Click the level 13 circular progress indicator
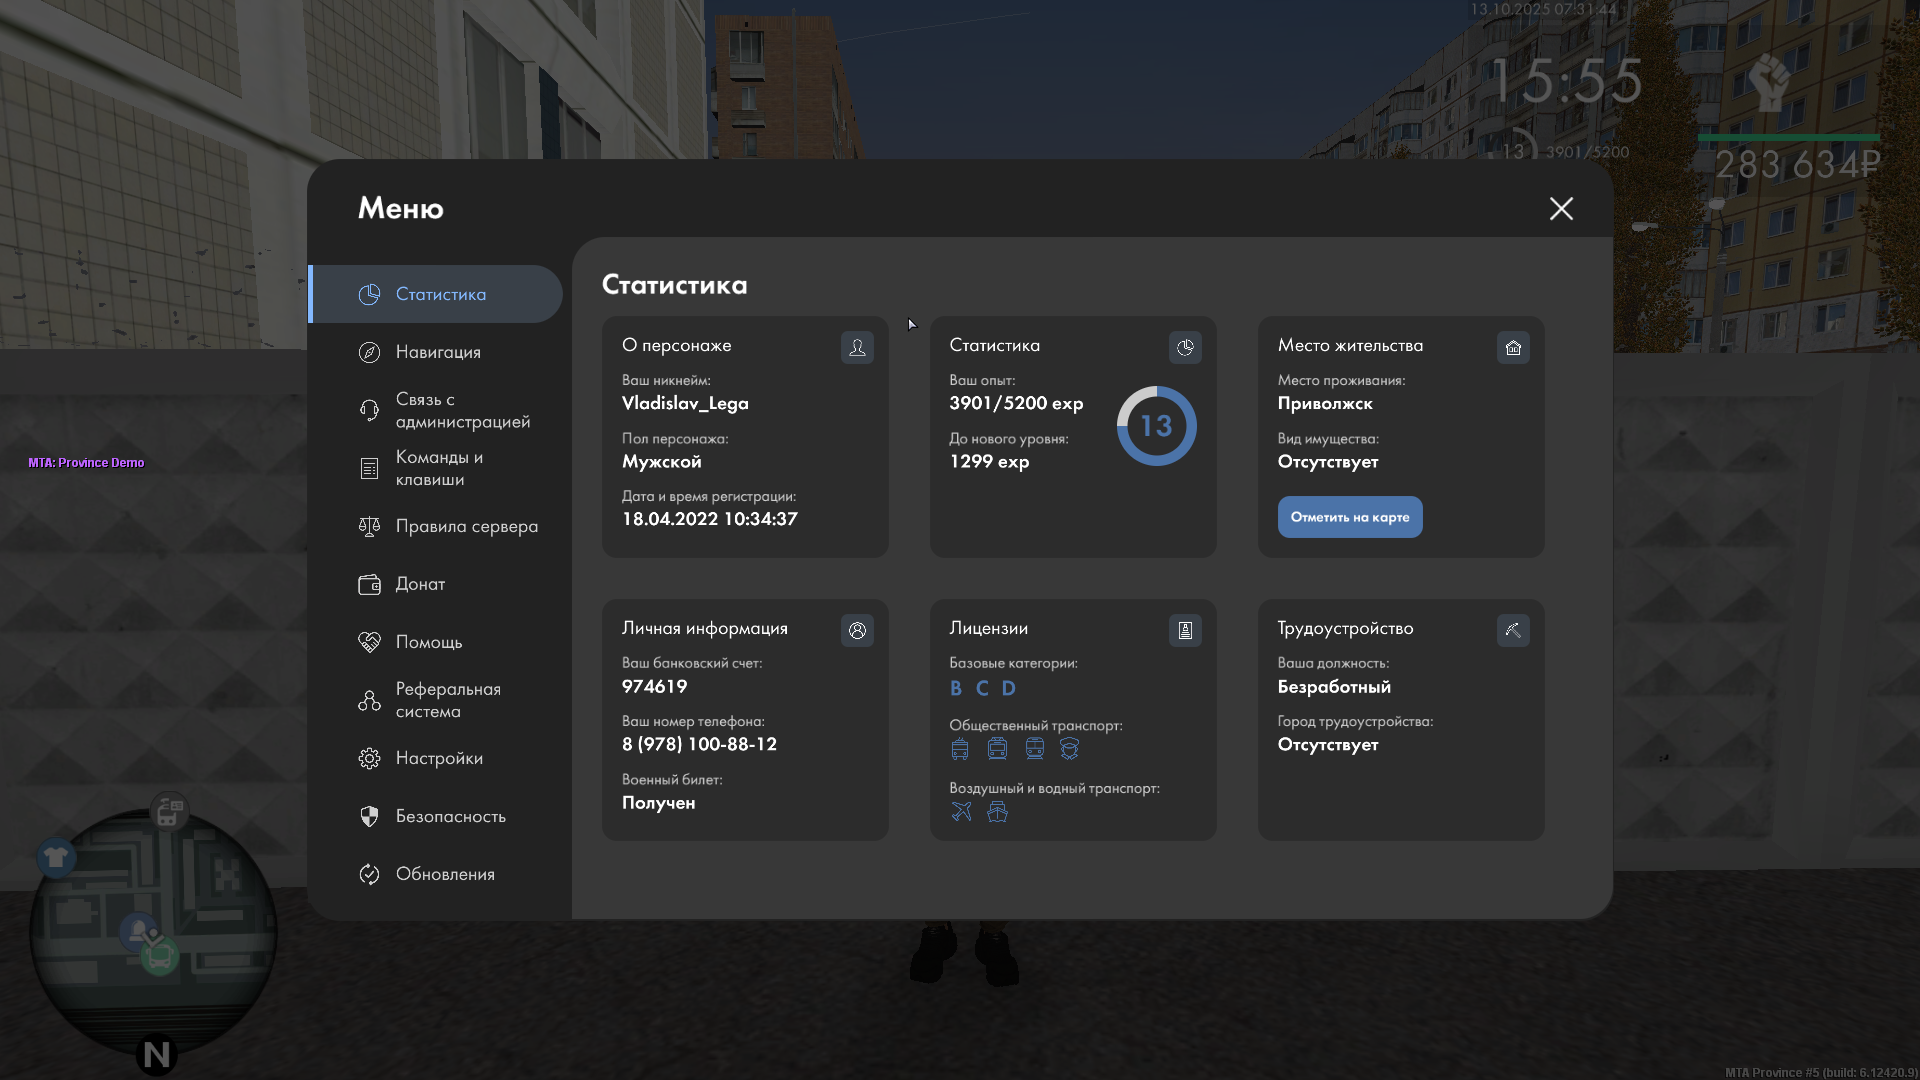This screenshot has width=1920, height=1080. 1156,426
